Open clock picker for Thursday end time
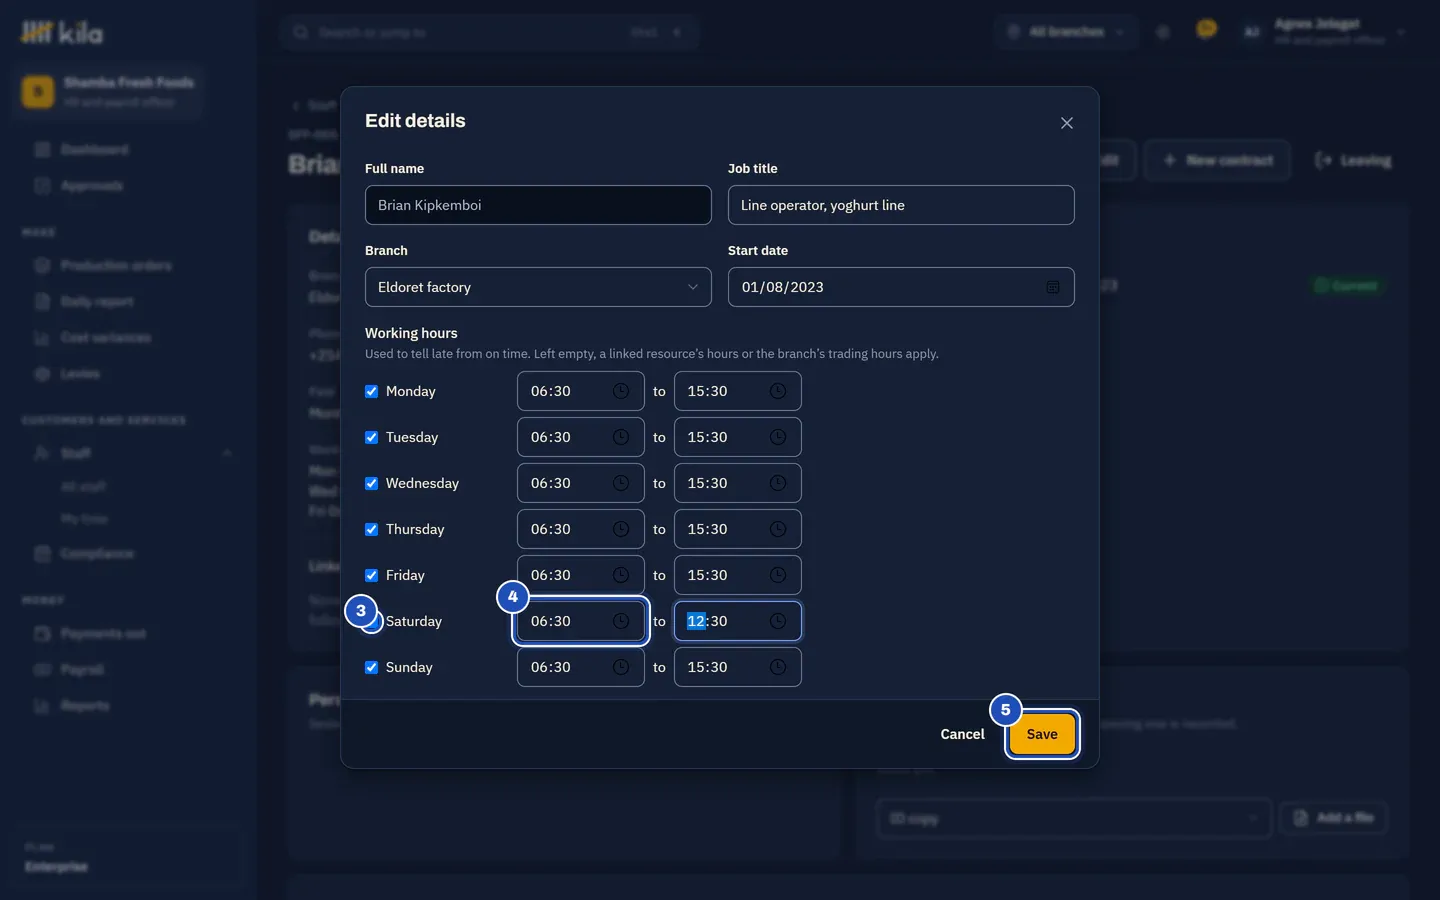The width and height of the screenshot is (1440, 900). [x=778, y=529]
